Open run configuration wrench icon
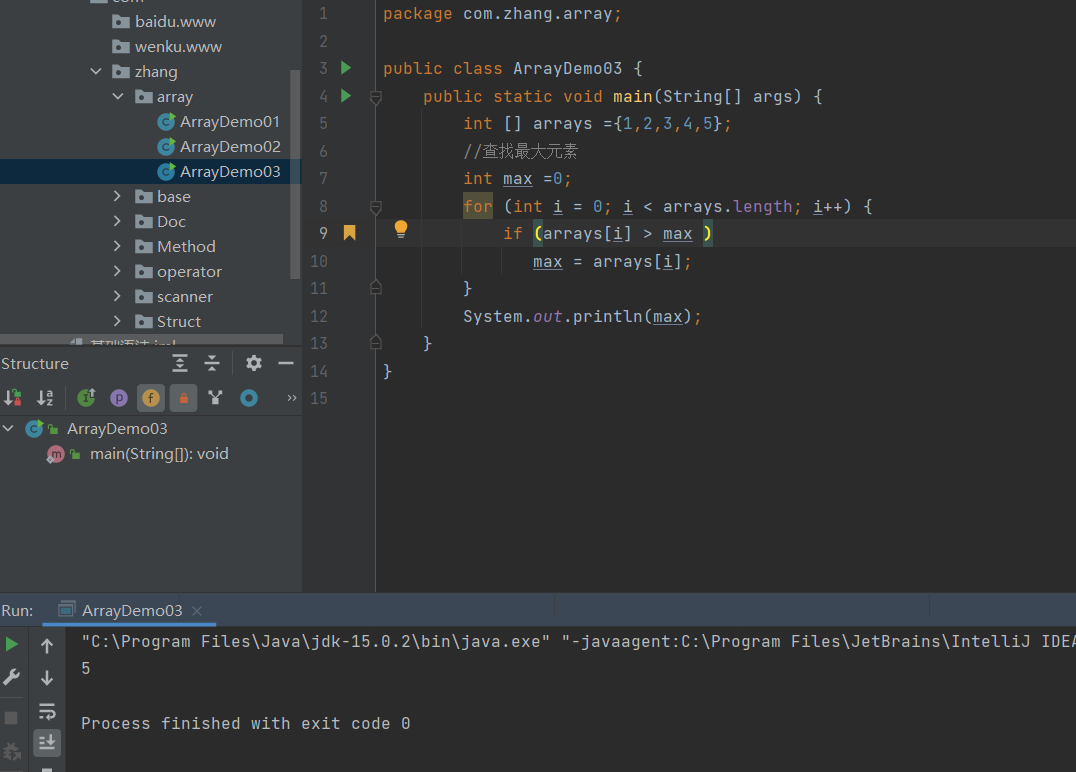The image size is (1076, 772). coord(12,677)
